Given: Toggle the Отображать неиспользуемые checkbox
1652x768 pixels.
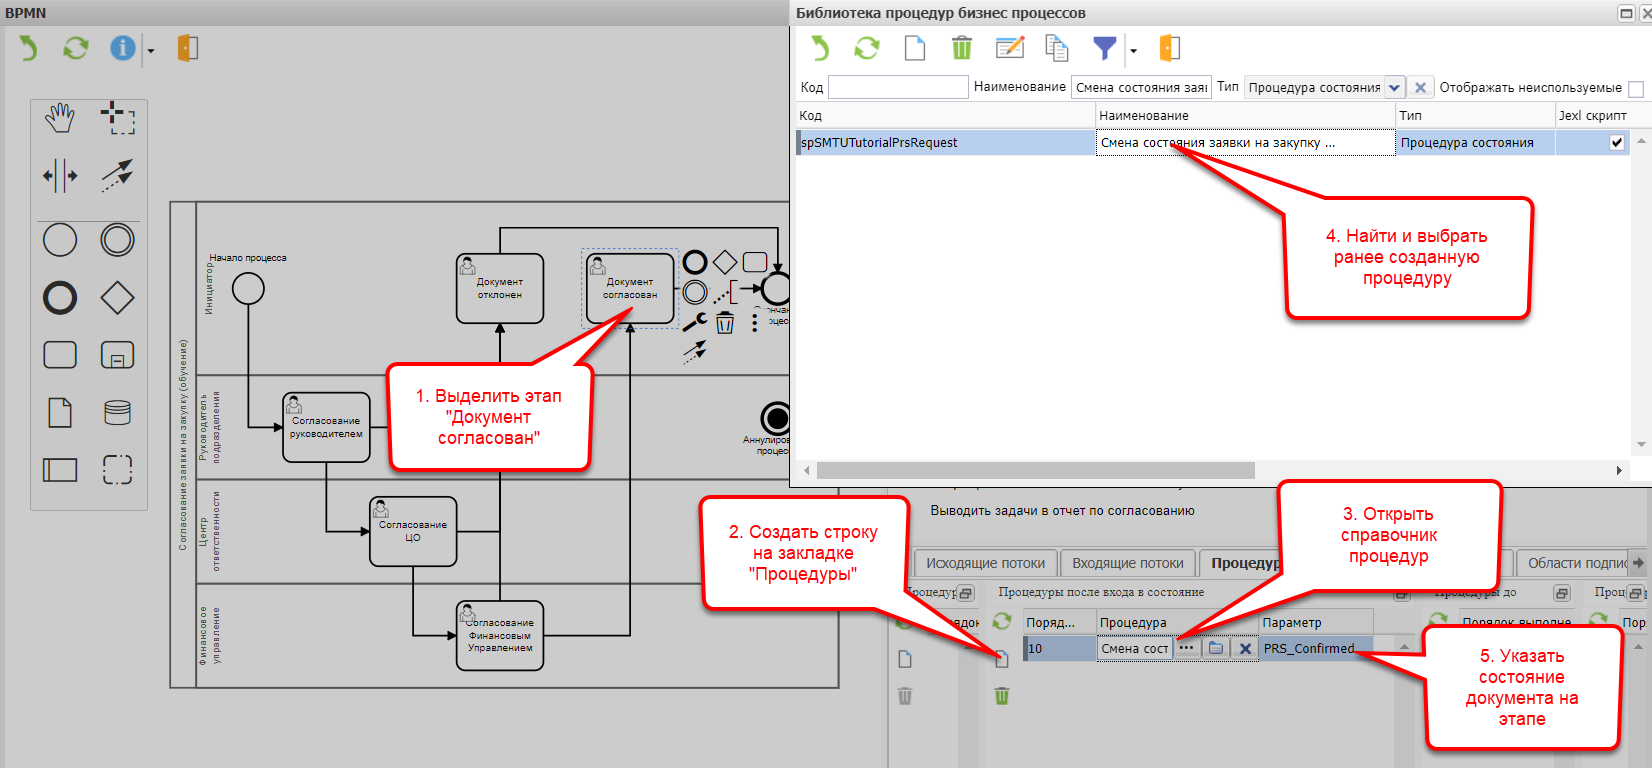Looking at the screenshot, I should pos(1636,89).
